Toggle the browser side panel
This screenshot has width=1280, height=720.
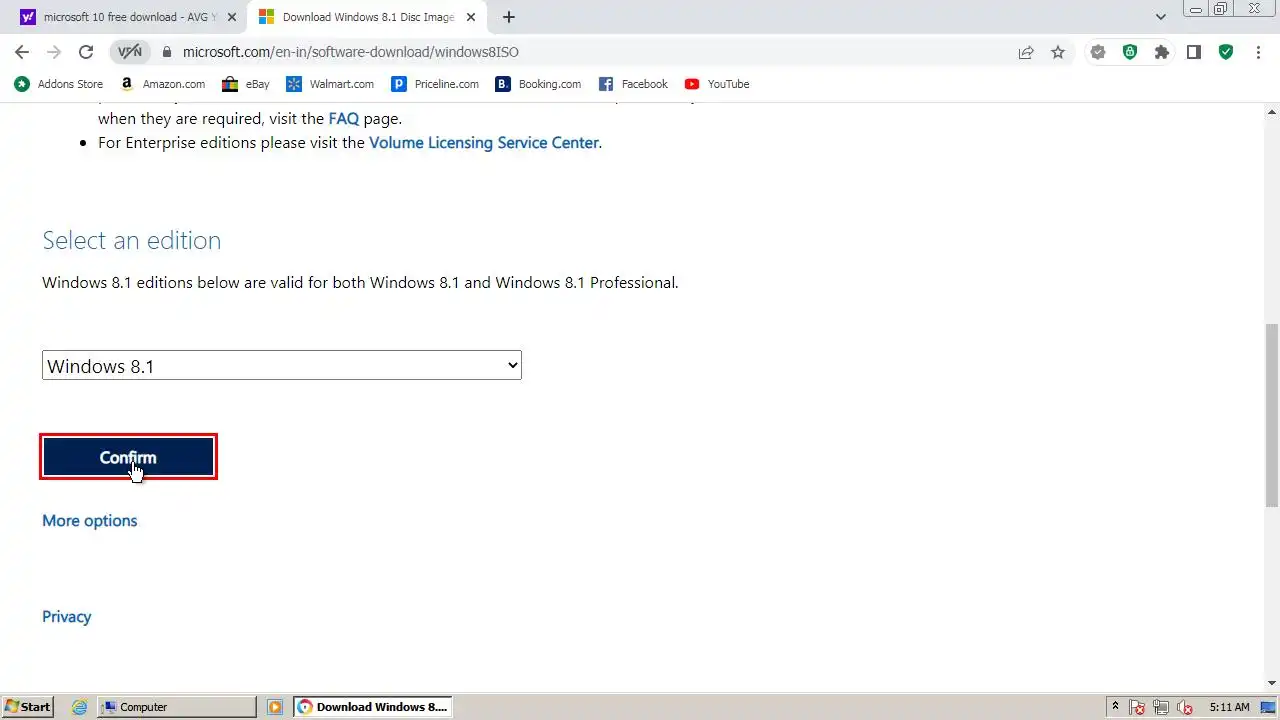tap(1194, 52)
